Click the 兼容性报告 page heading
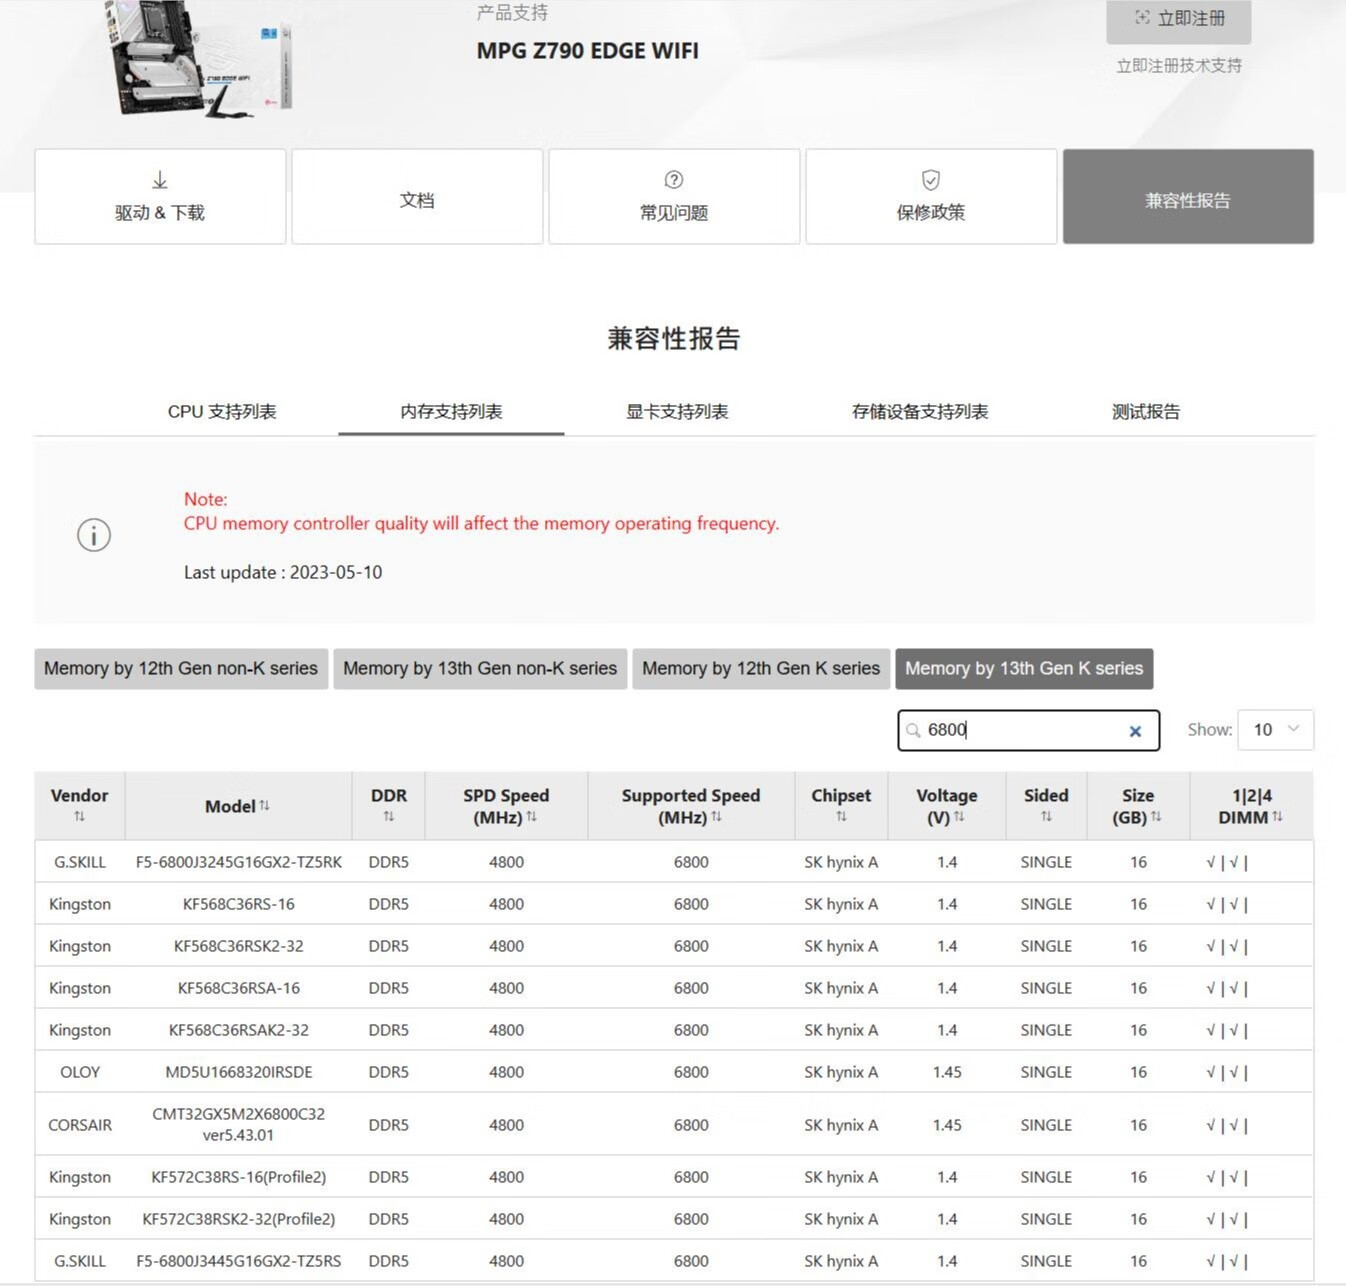This screenshot has width=1346, height=1286. click(674, 338)
